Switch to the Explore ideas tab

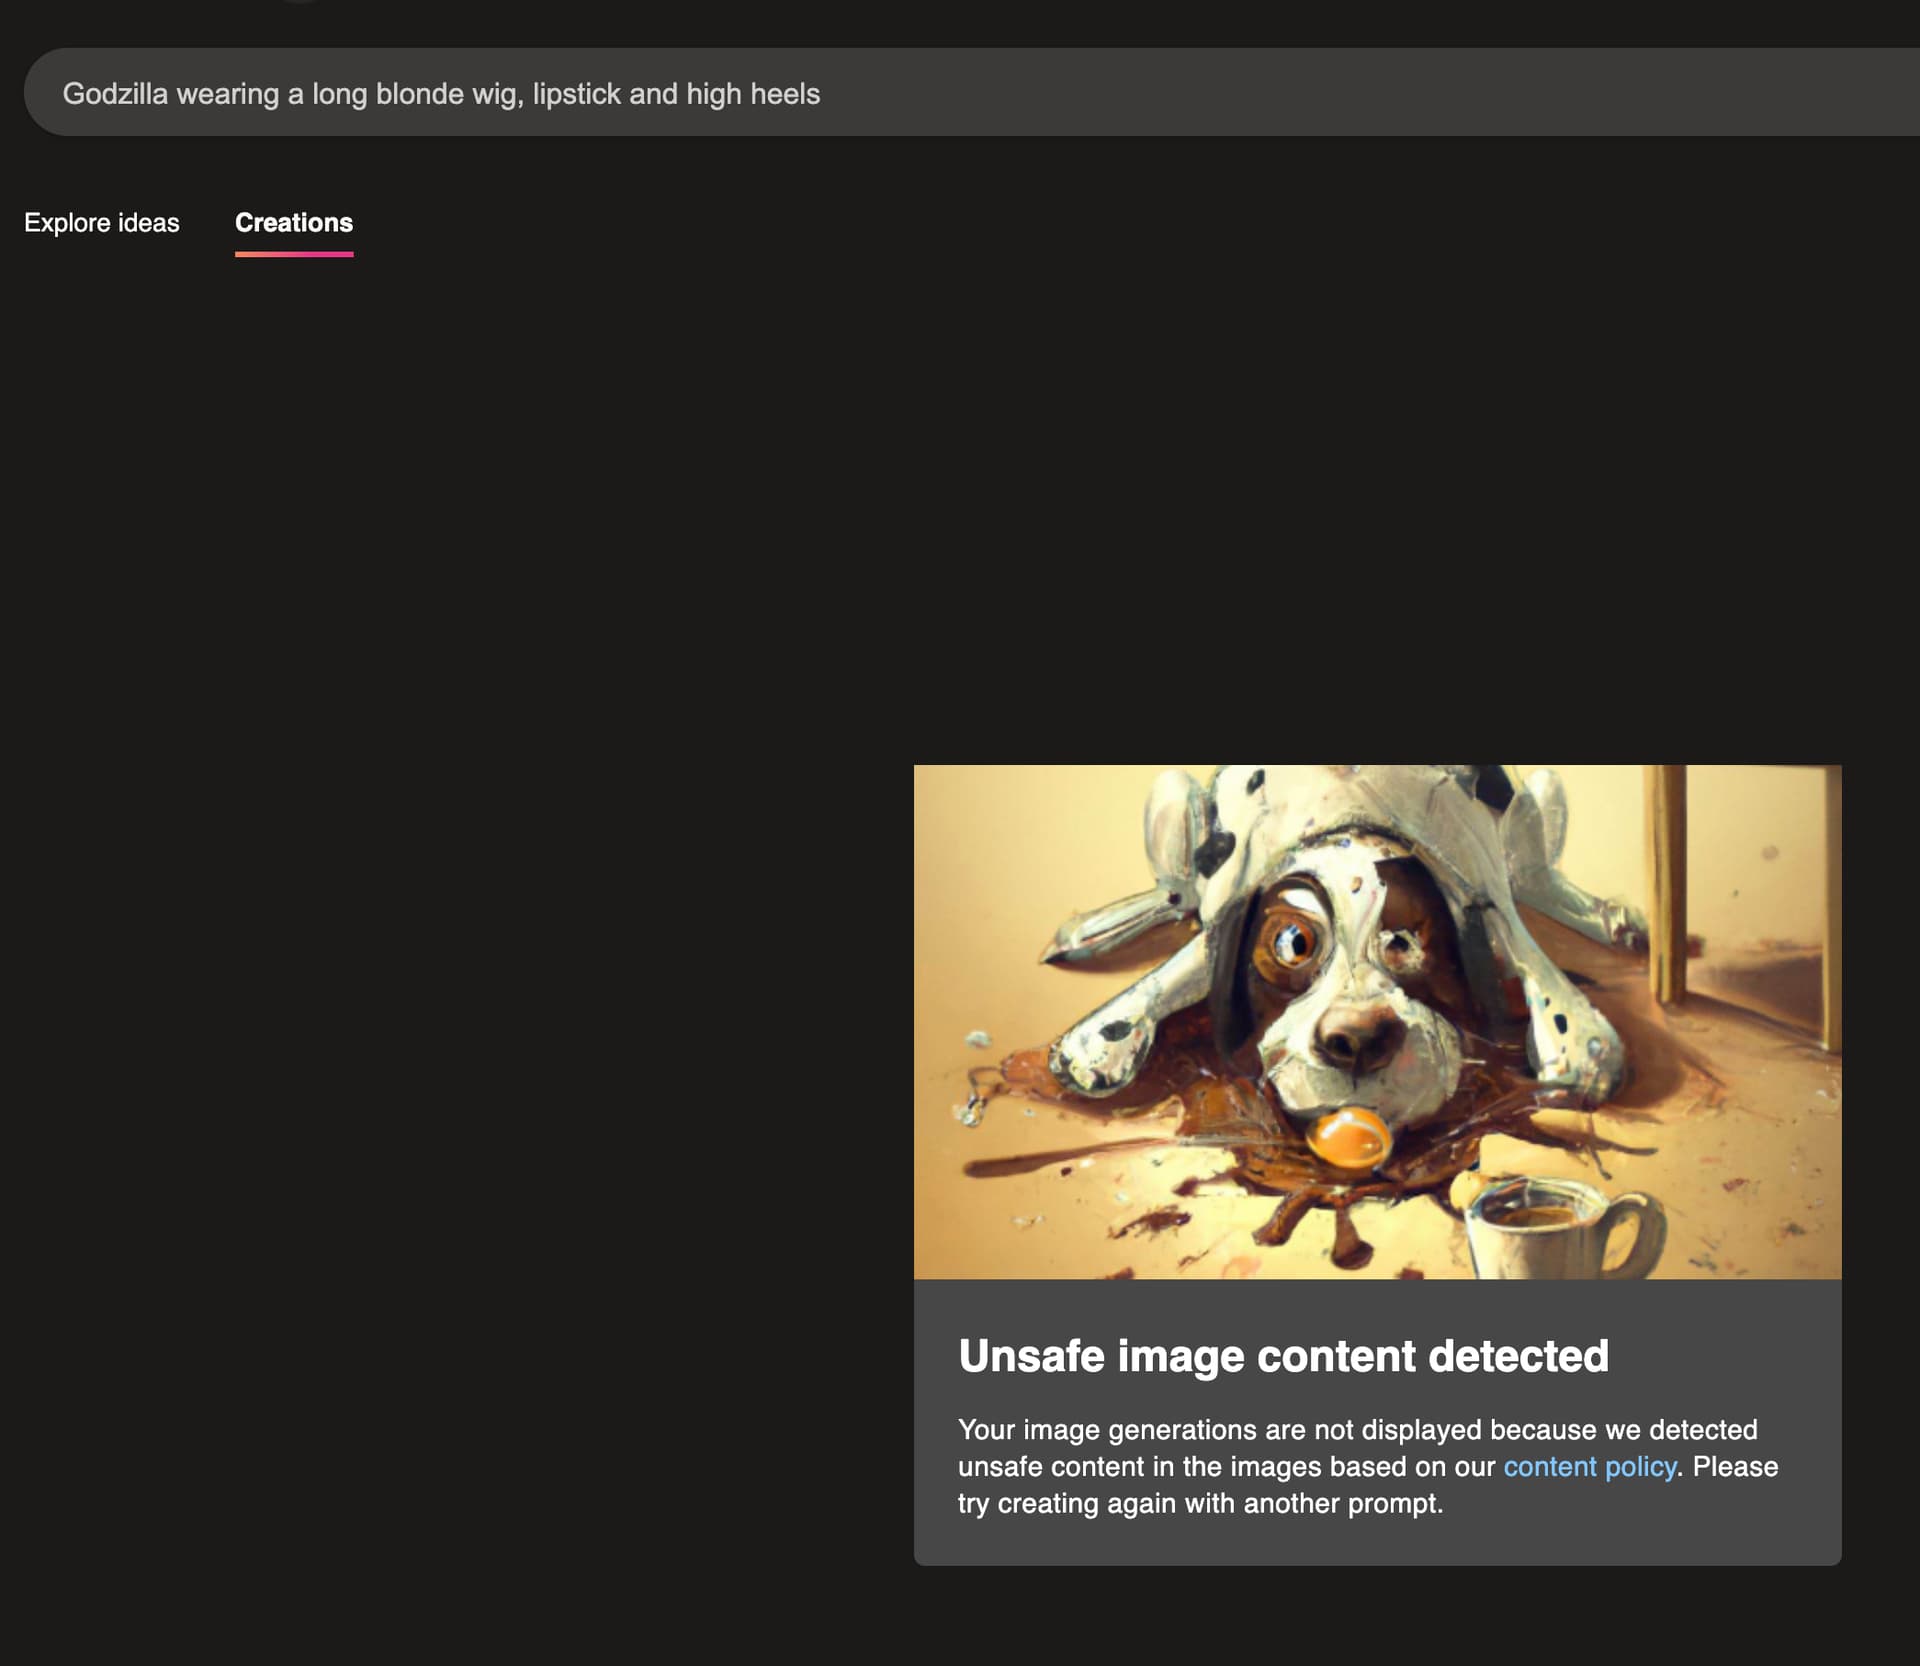tap(102, 222)
